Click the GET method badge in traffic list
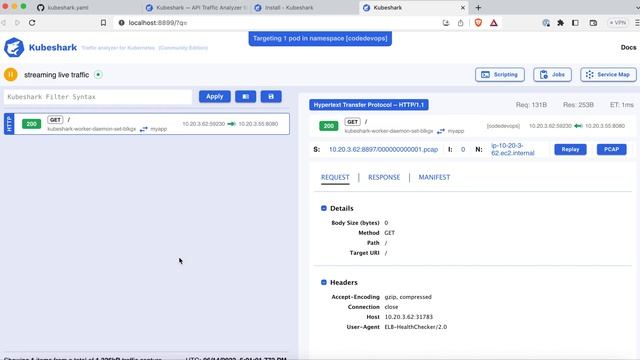The image size is (640, 360). coord(55,120)
